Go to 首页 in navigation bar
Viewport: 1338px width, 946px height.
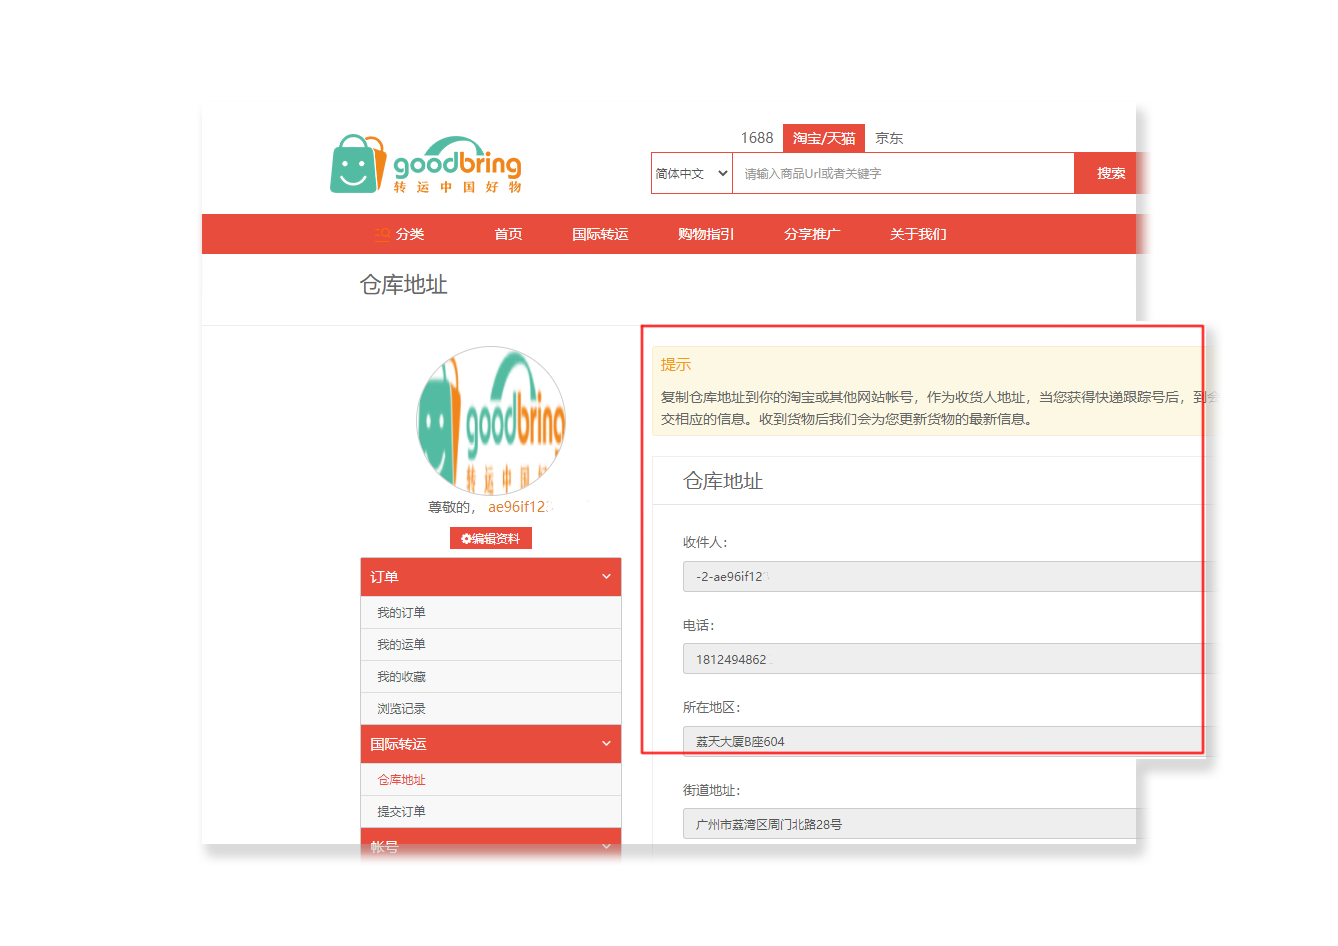(x=508, y=234)
